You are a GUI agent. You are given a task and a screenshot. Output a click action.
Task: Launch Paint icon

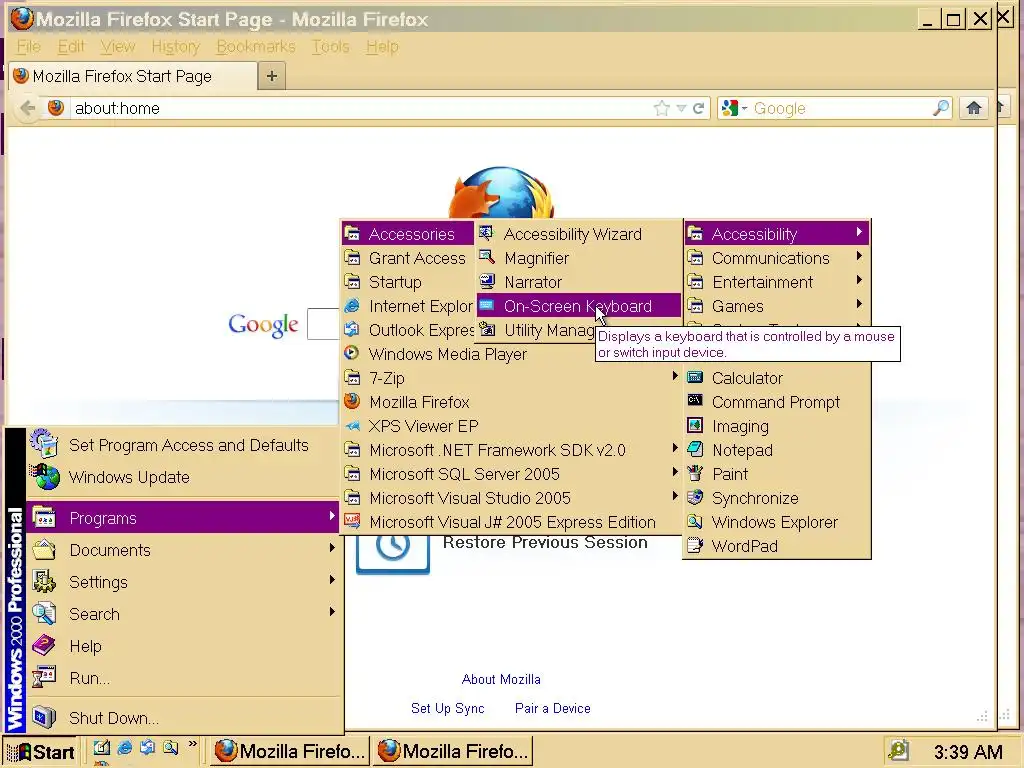696,473
